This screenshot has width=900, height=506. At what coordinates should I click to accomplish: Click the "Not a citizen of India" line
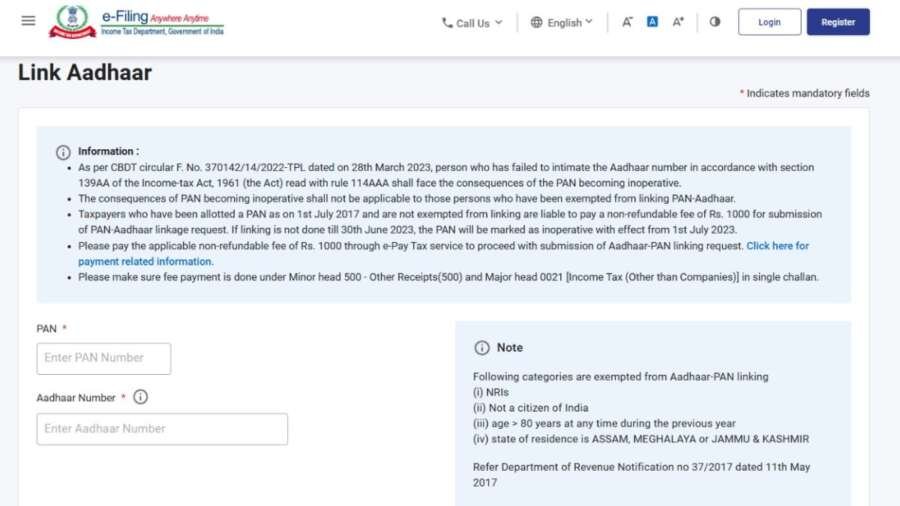pos(530,408)
